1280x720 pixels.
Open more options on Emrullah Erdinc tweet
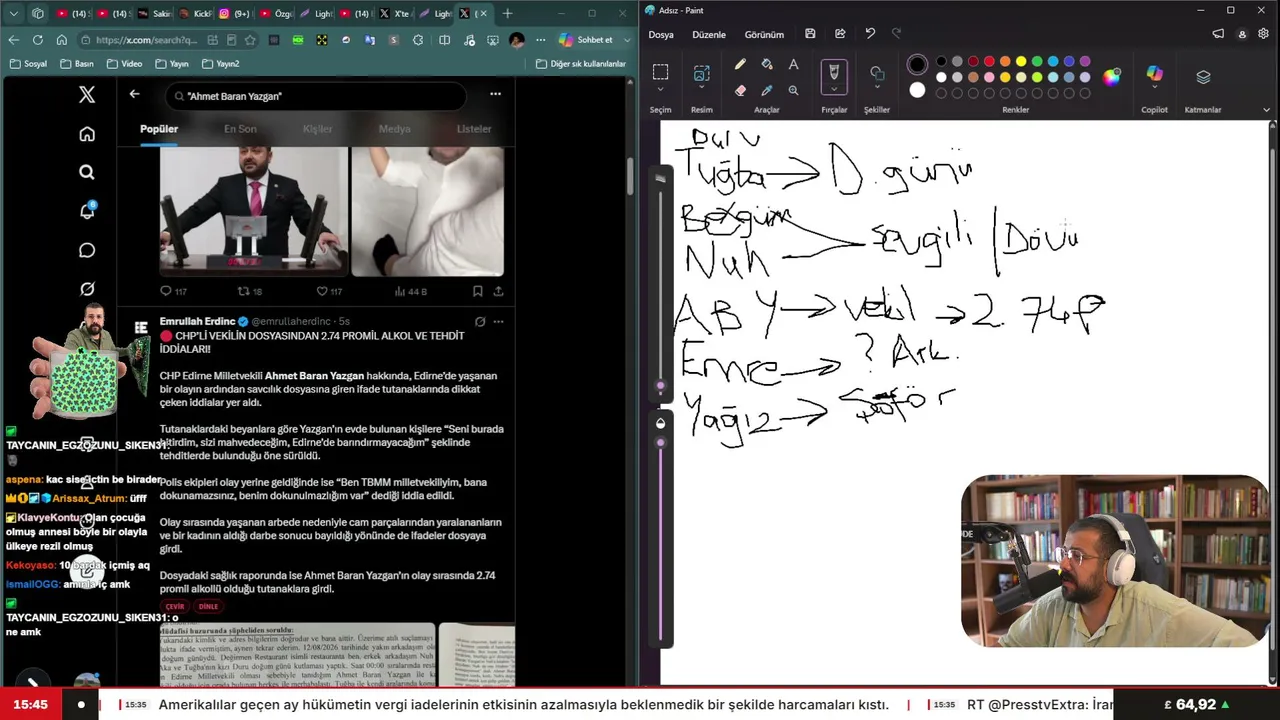point(498,322)
